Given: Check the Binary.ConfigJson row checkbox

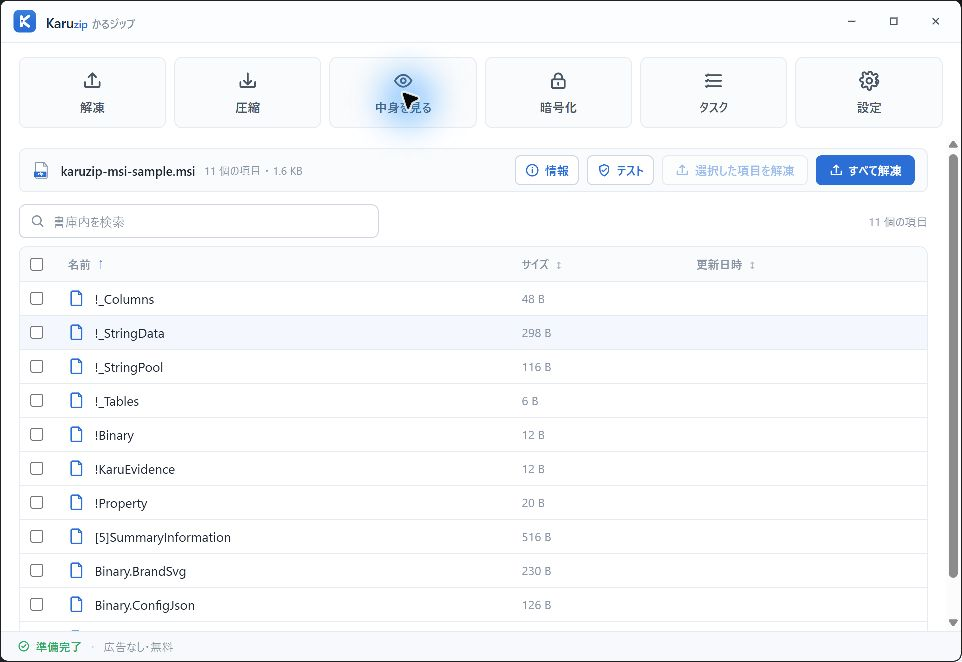Looking at the screenshot, I should [x=37, y=605].
